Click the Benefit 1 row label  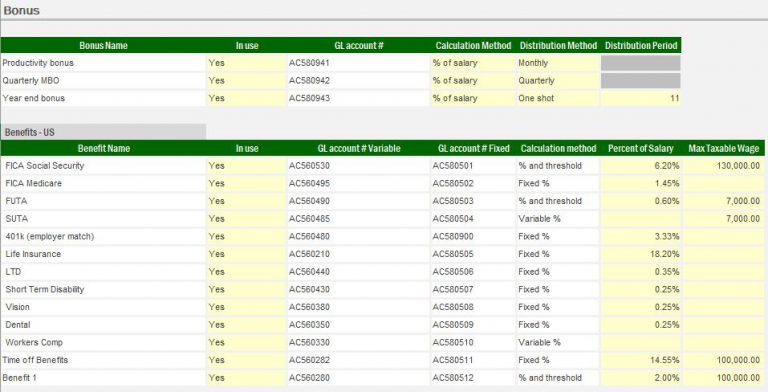click(x=20, y=378)
